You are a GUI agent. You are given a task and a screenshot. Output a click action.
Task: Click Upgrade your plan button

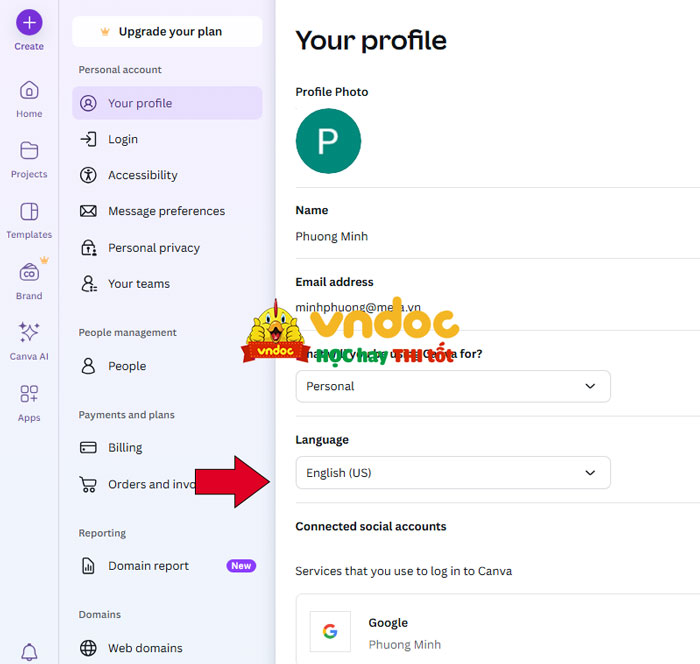pos(167,32)
